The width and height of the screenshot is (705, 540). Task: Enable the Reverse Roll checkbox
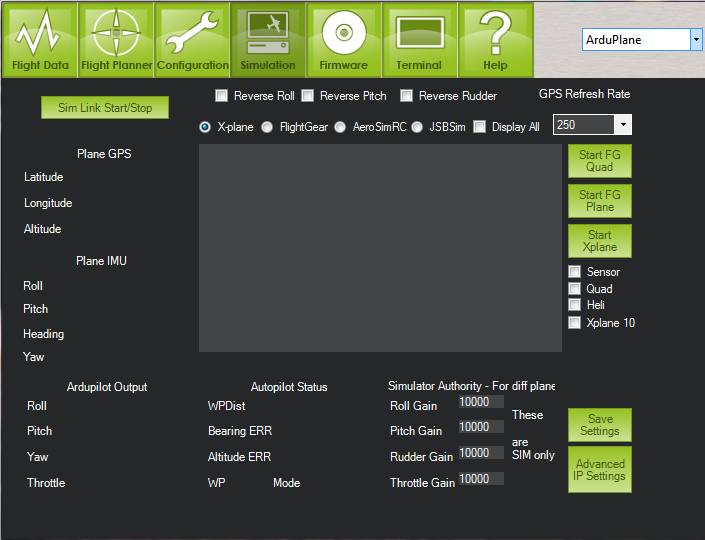222,96
